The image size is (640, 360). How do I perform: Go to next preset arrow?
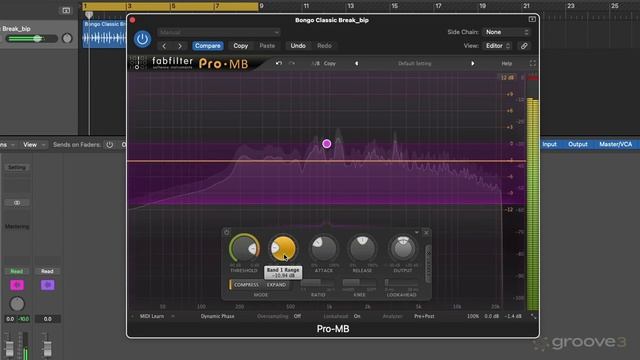(x=473, y=64)
